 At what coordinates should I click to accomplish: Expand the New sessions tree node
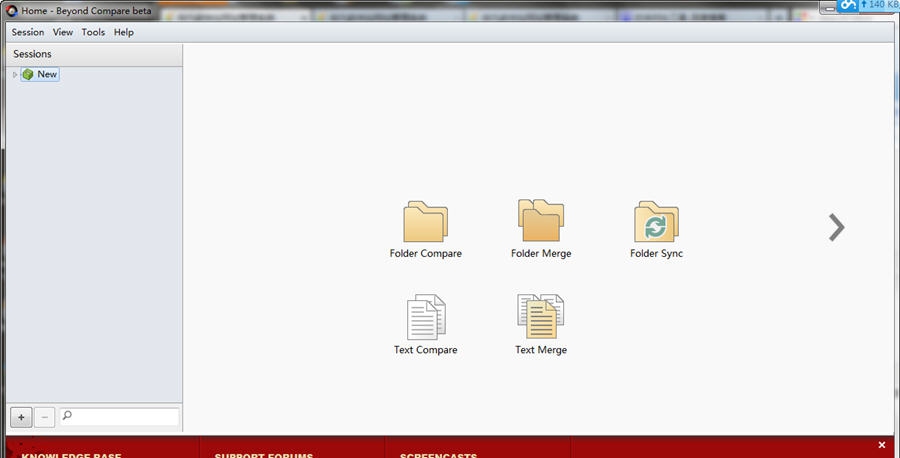pos(15,75)
